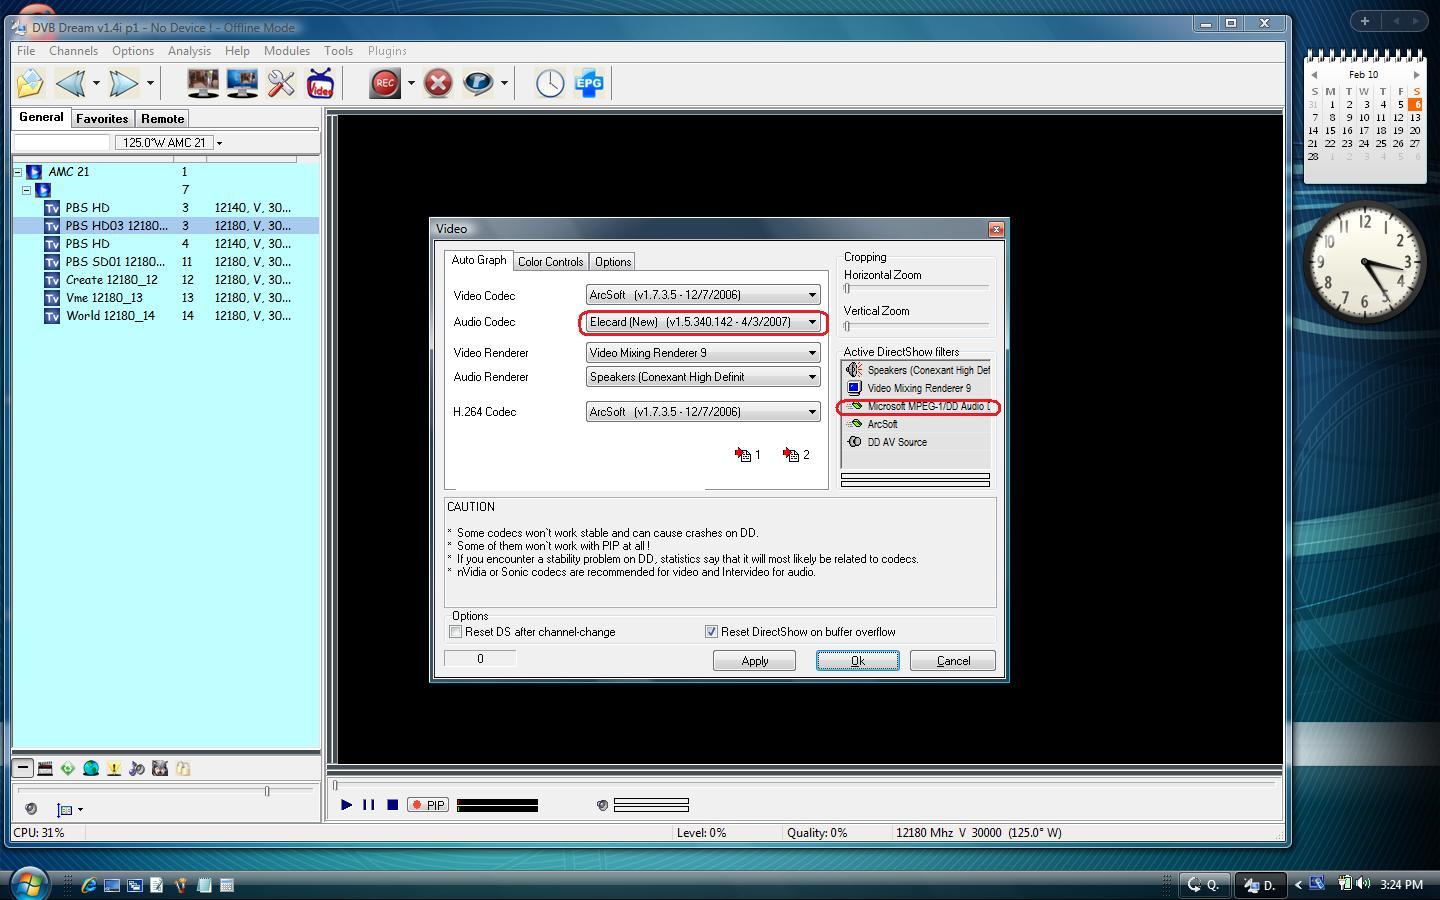Switch to the Remote tab
Viewport: 1440px width, 900px height.
162,118
